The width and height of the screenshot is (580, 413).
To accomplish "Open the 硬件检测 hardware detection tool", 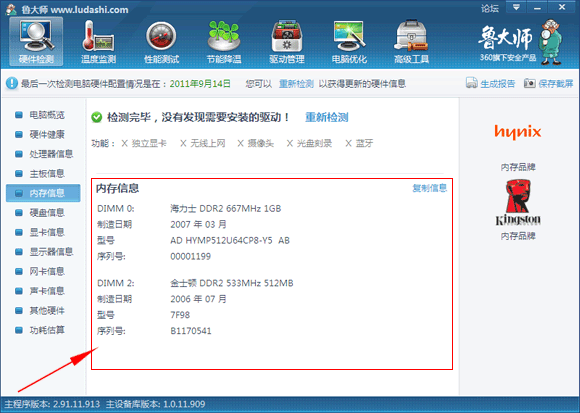I will pos(36,42).
